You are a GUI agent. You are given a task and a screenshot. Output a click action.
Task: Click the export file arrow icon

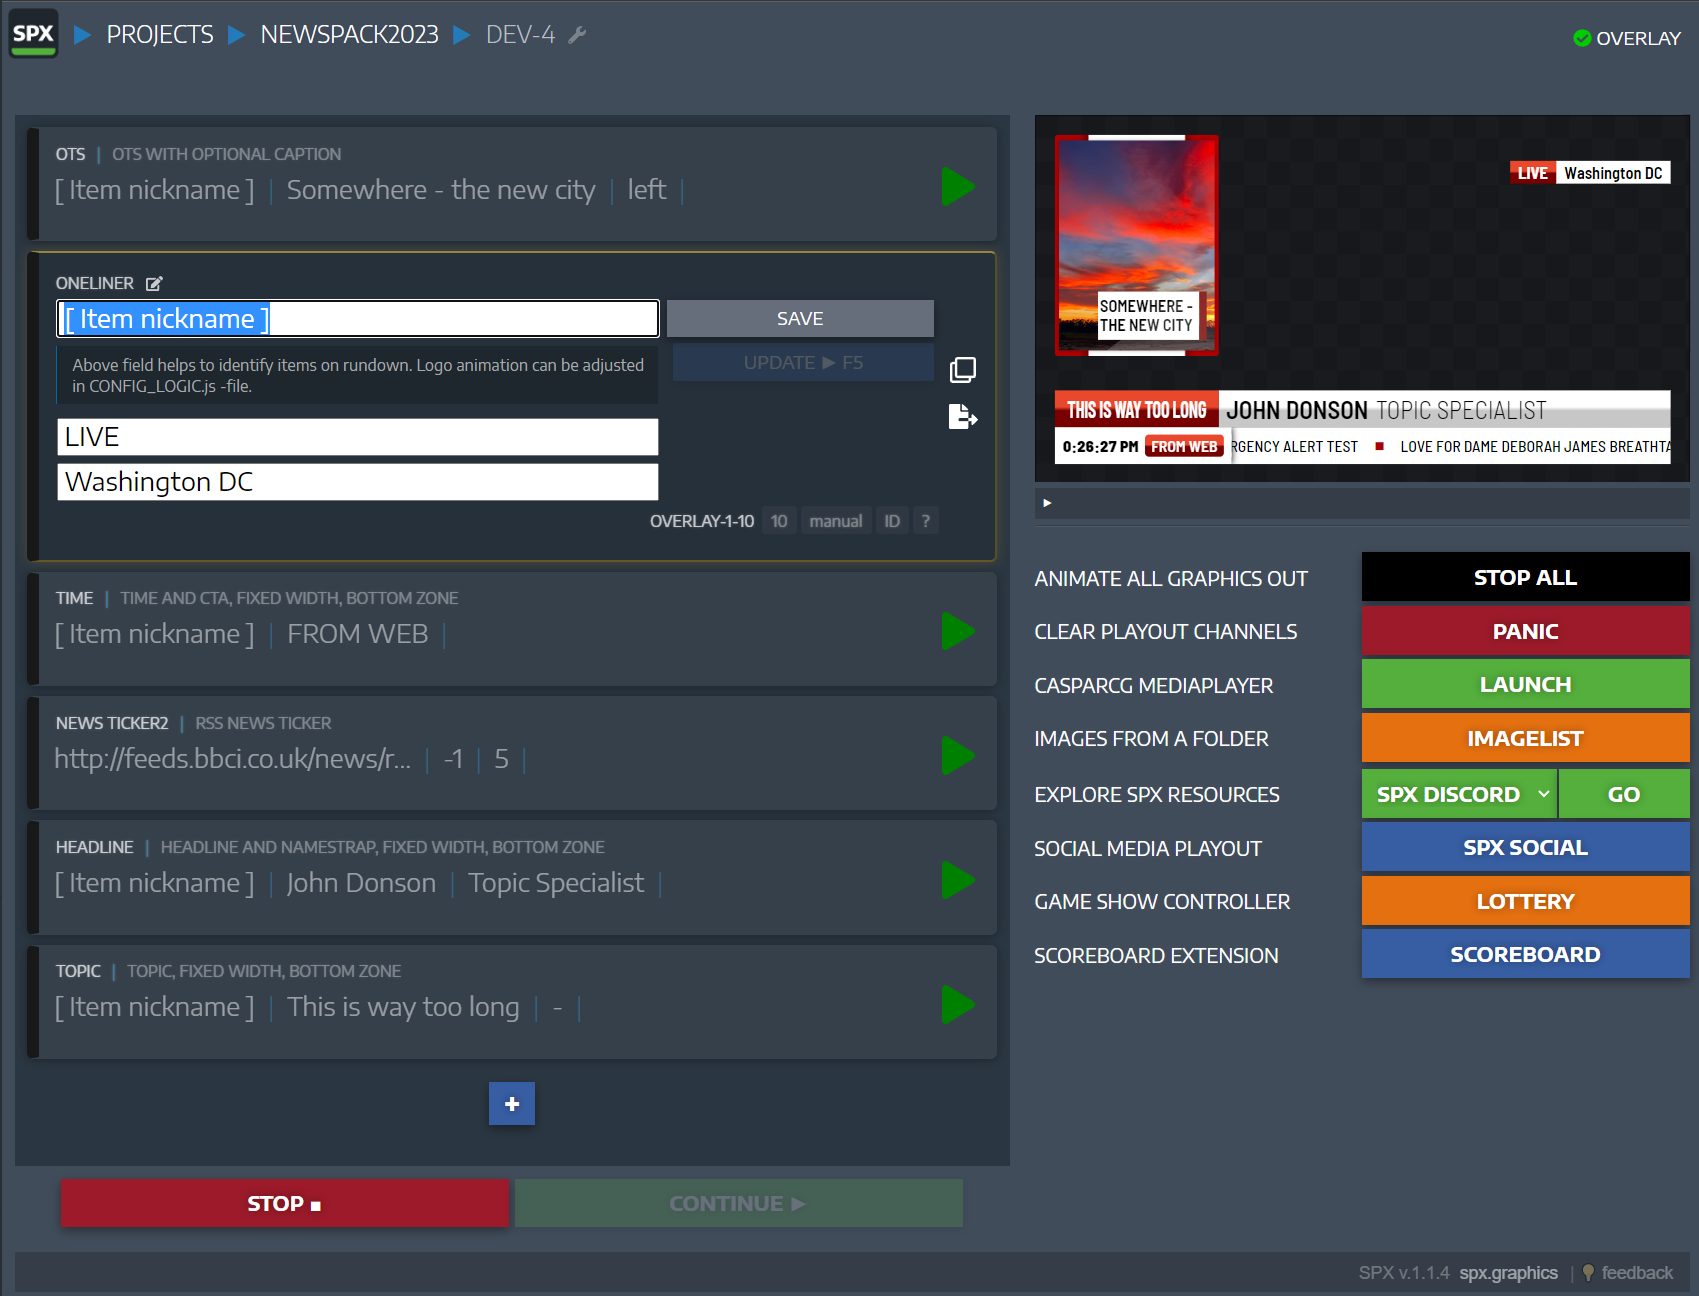[962, 416]
